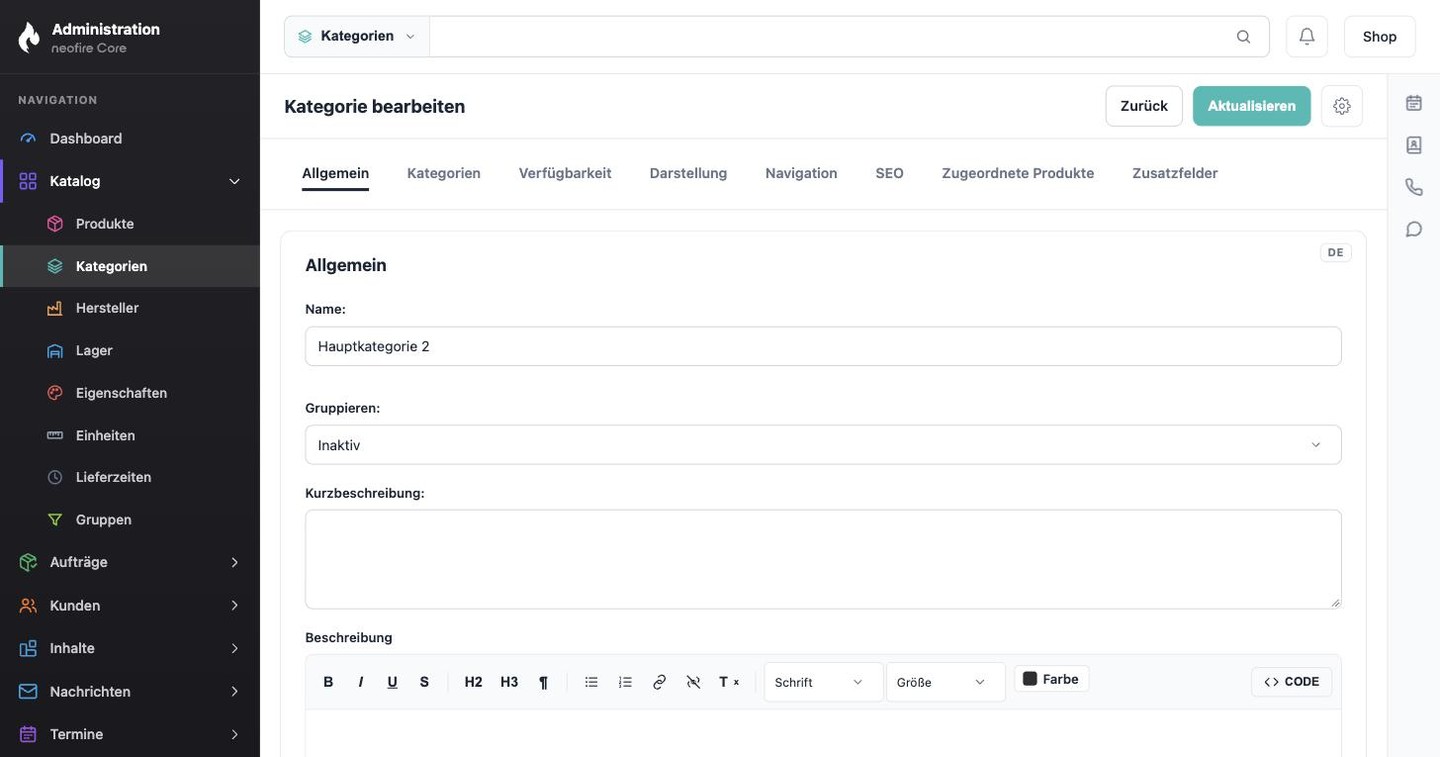Toggle bold formatting in editor
The height and width of the screenshot is (757, 1440).
(x=328, y=682)
